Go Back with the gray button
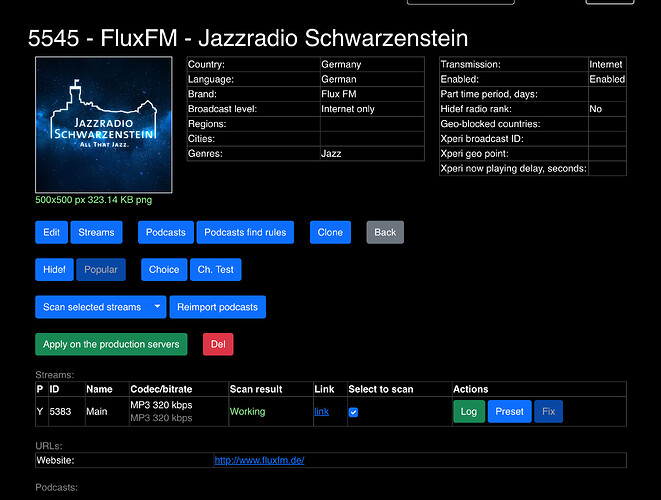This screenshot has width=661, height=500. click(x=385, y=232)
